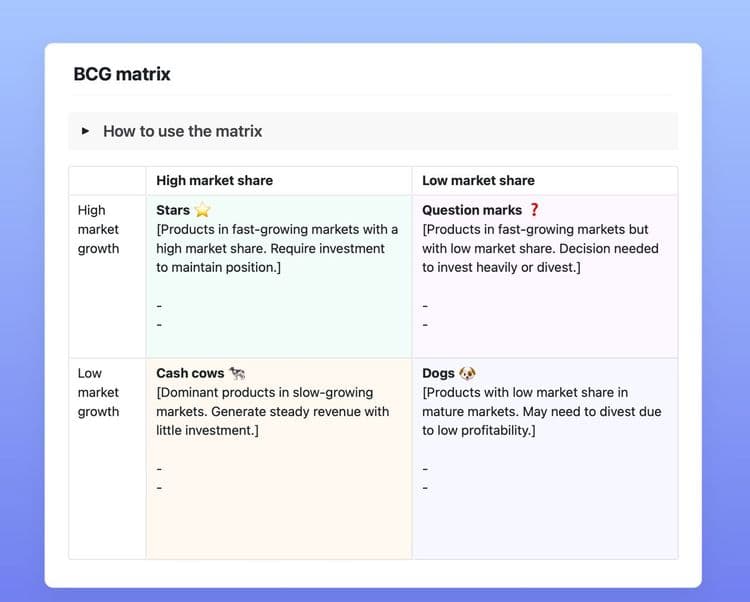Screen dimensions: 750x602
Task: Click the High market growth row label
Action: (x=98, y=229)
